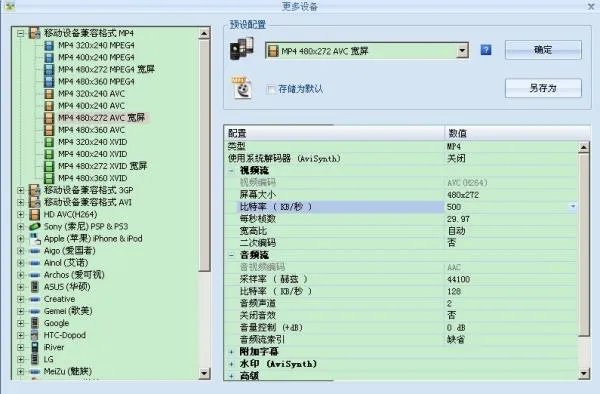The image size is (600, 394).
Task: Select the Archos (爱可视) tree item
Action: click(74, 275)
